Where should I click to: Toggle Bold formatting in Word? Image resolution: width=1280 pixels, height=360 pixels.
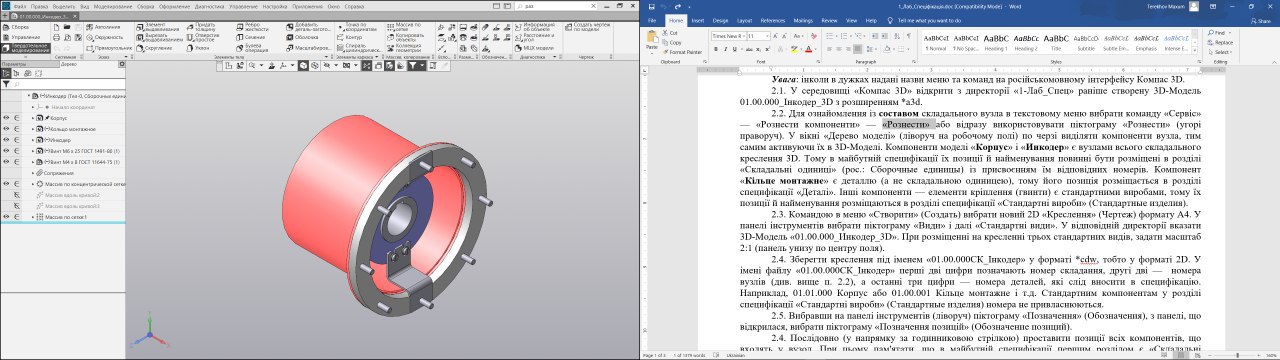pyautogui.click(x=716, y=49)
